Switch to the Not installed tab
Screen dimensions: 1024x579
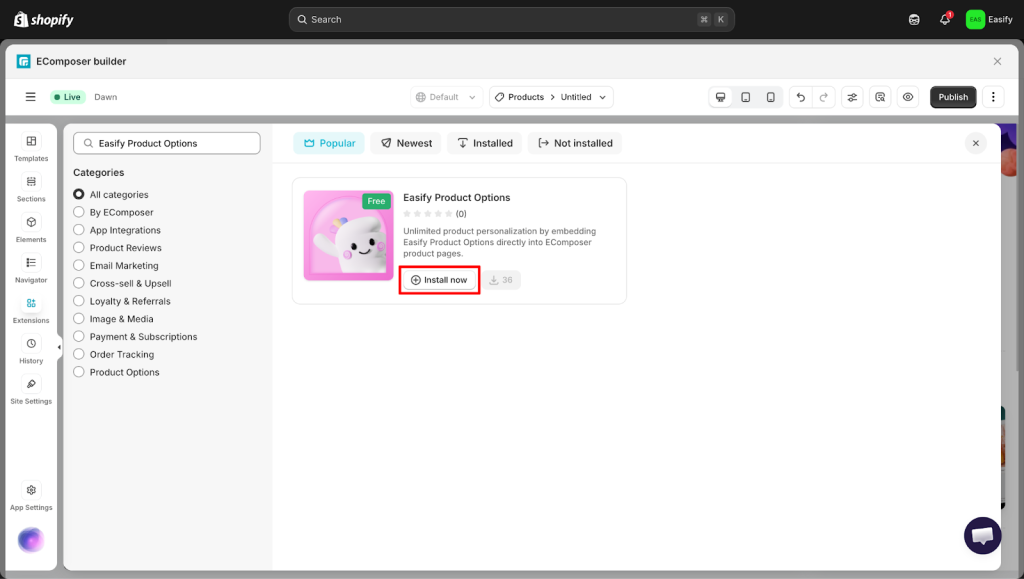[575, 143]
